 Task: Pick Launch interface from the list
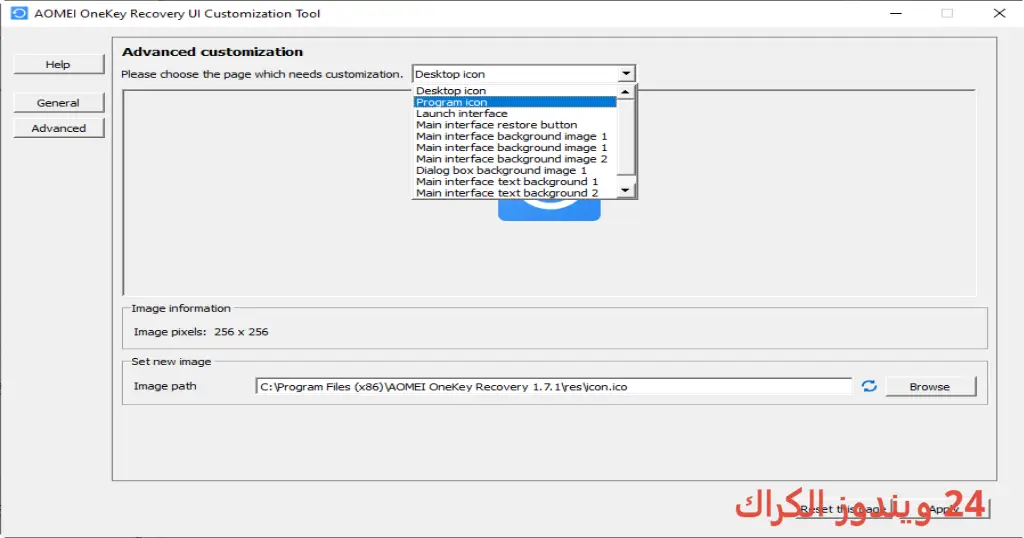[515, 114]
